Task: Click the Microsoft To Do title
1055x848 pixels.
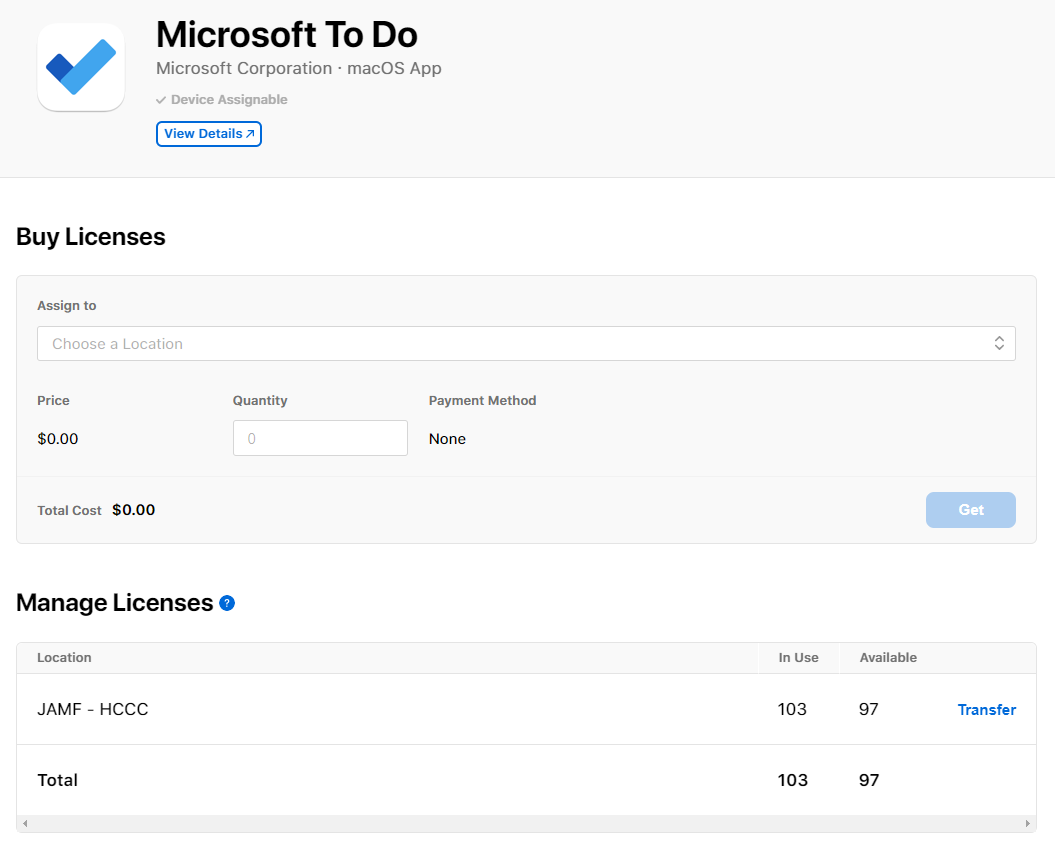Action: coord(287,34)
